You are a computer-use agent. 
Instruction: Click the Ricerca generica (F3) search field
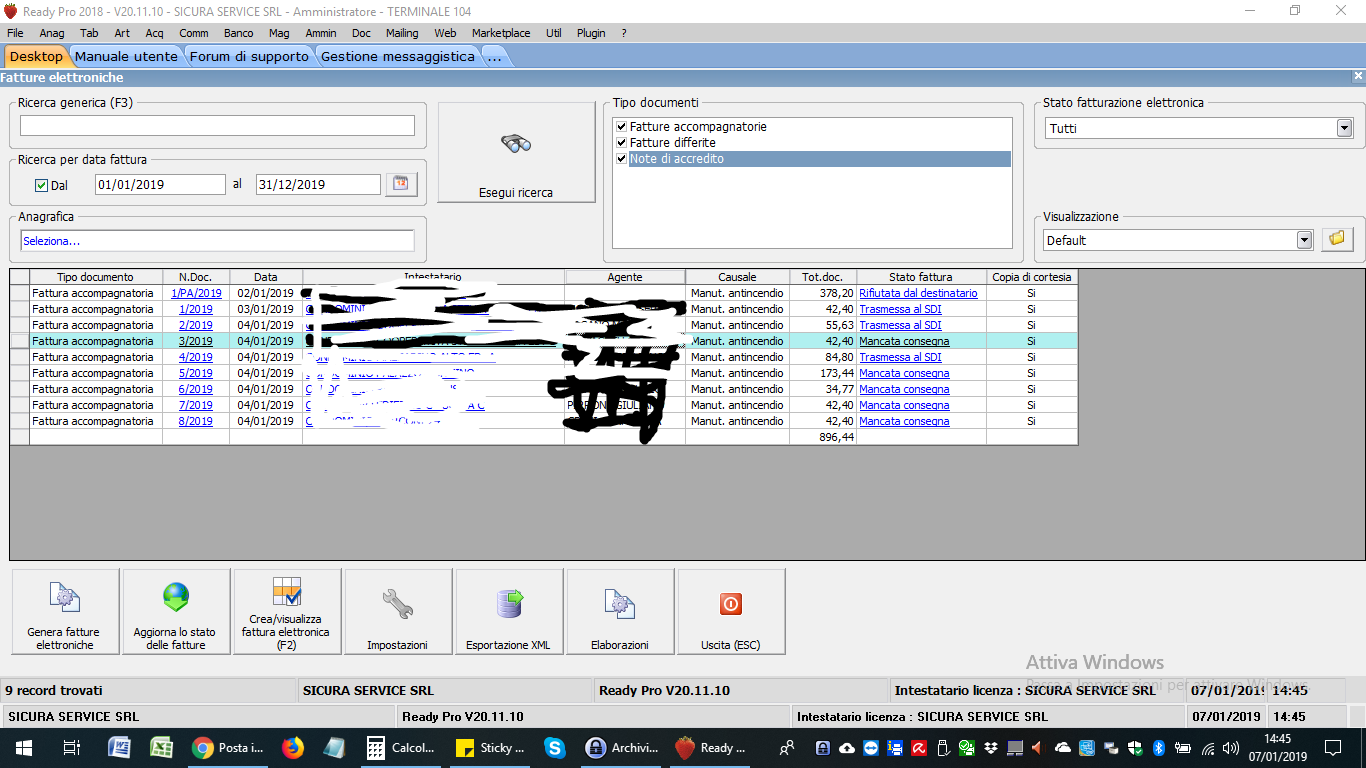tap(217, 125)
